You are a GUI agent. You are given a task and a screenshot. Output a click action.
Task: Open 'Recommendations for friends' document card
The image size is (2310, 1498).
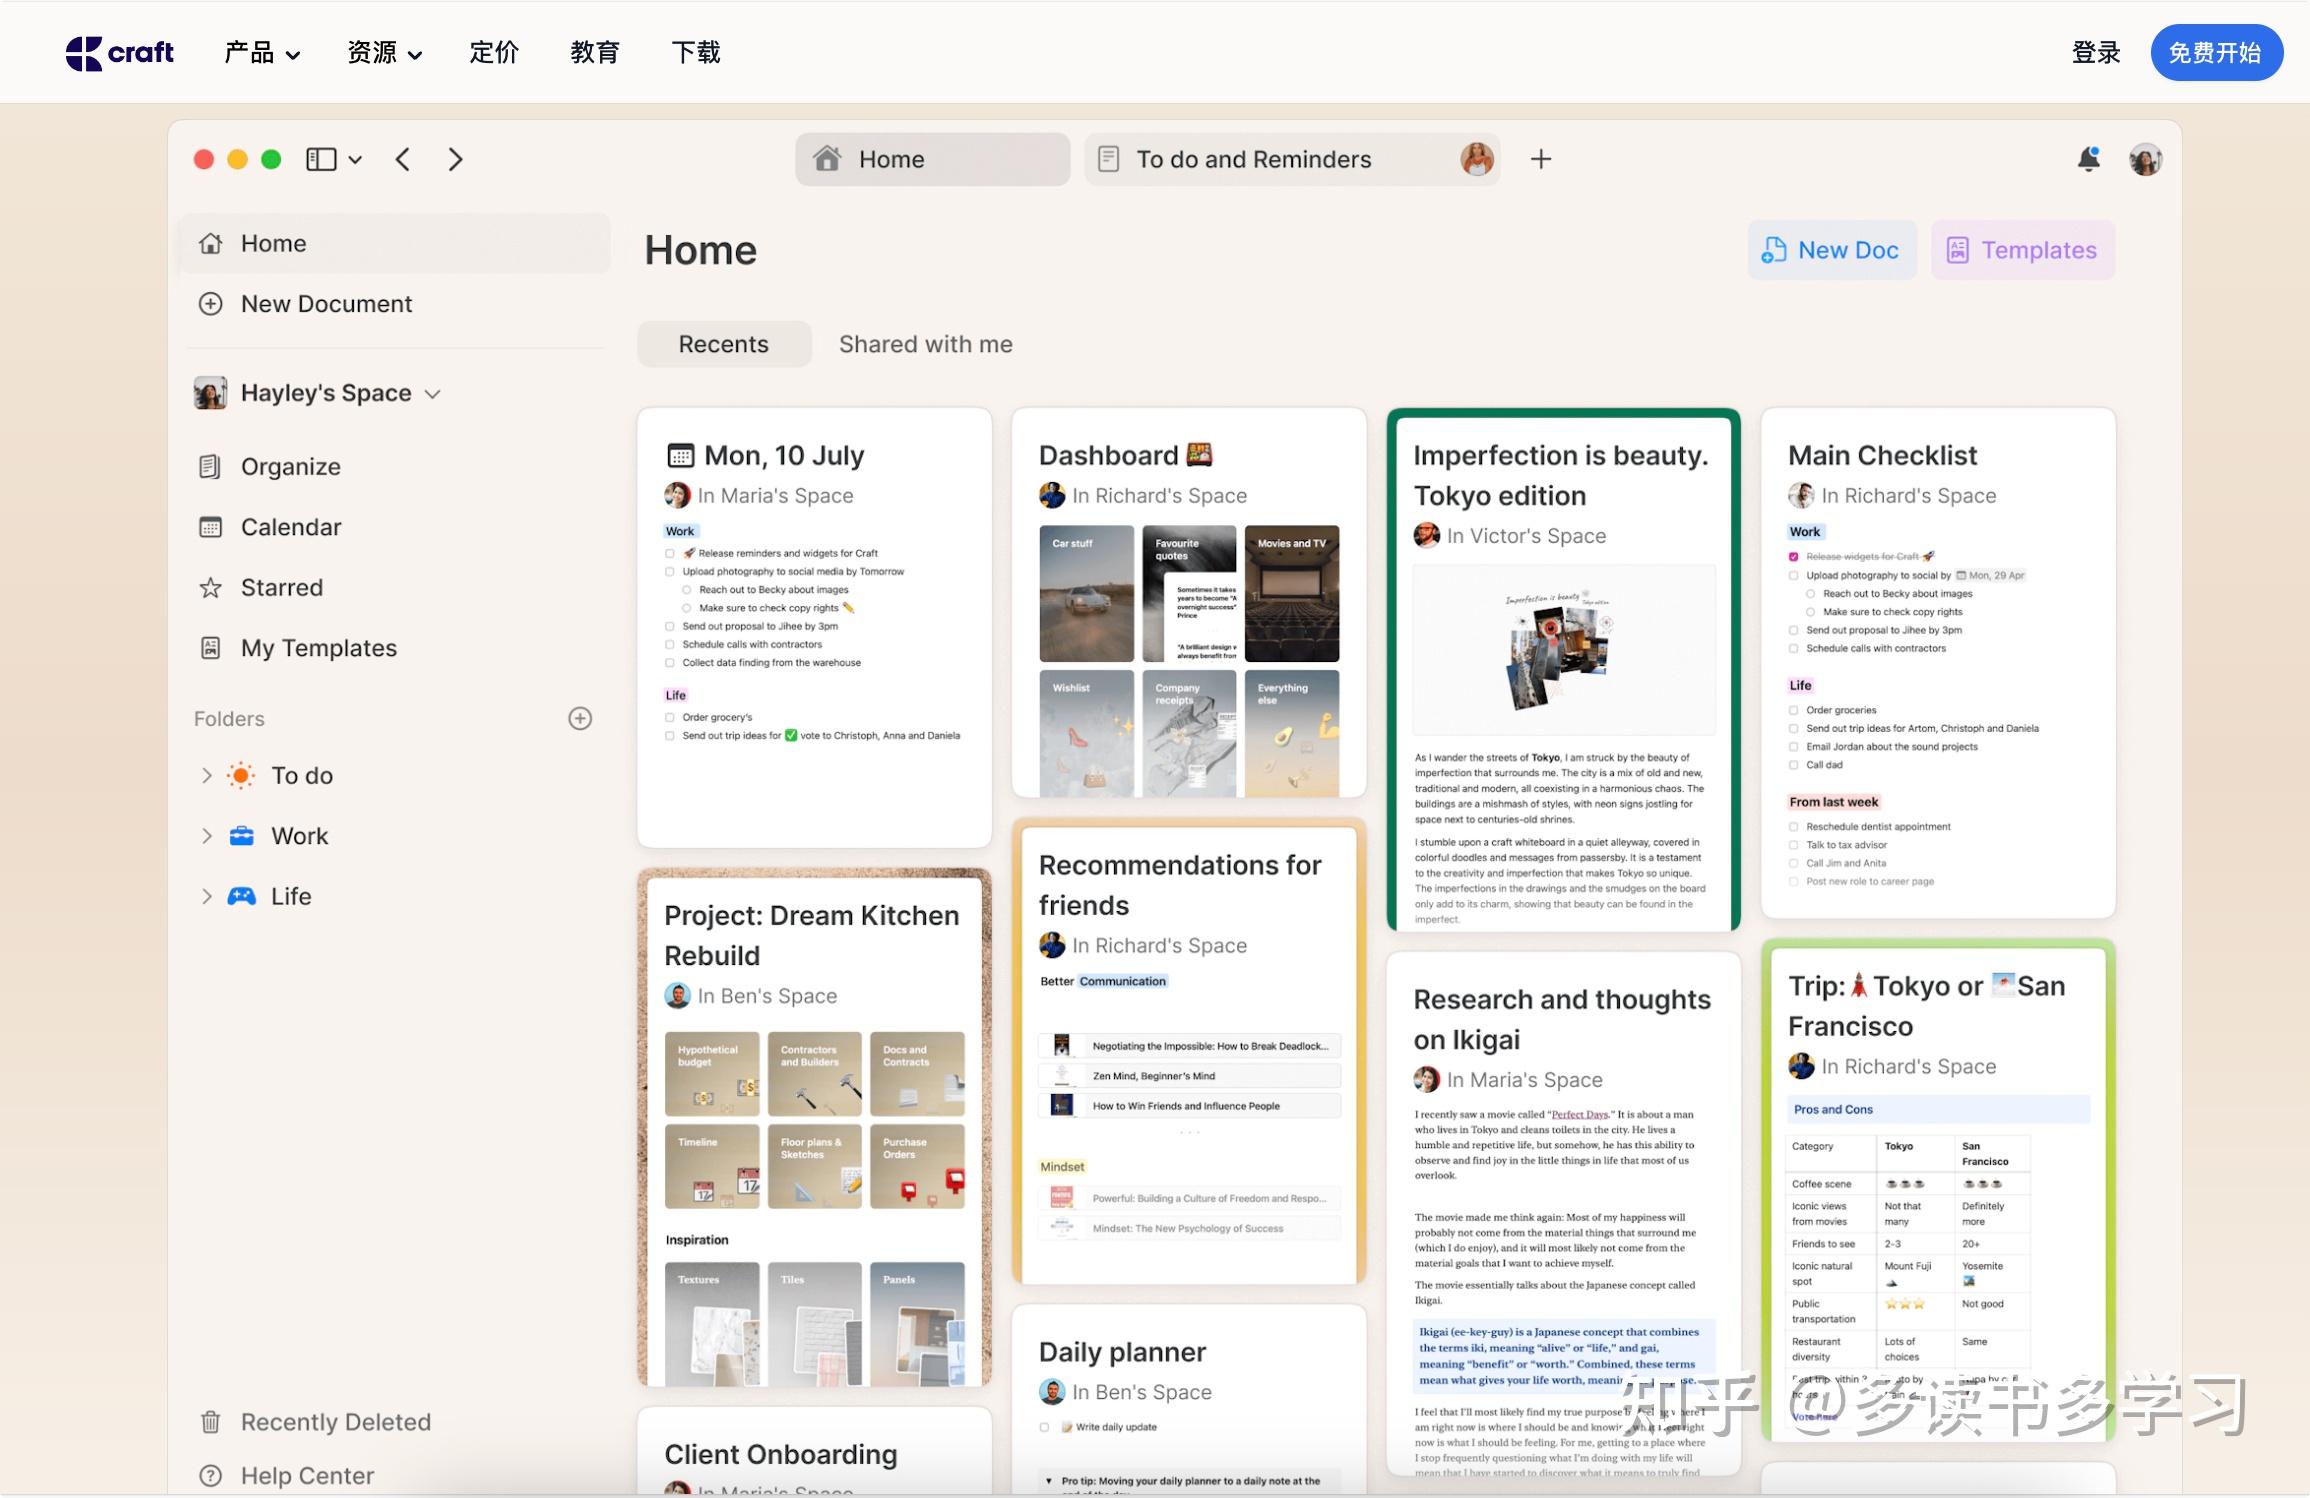tap(1189, 1051)
